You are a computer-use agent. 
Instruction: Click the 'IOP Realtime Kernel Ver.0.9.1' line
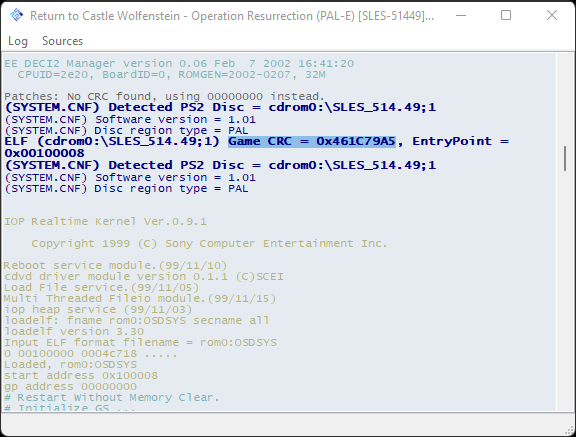tap(105, 221)
